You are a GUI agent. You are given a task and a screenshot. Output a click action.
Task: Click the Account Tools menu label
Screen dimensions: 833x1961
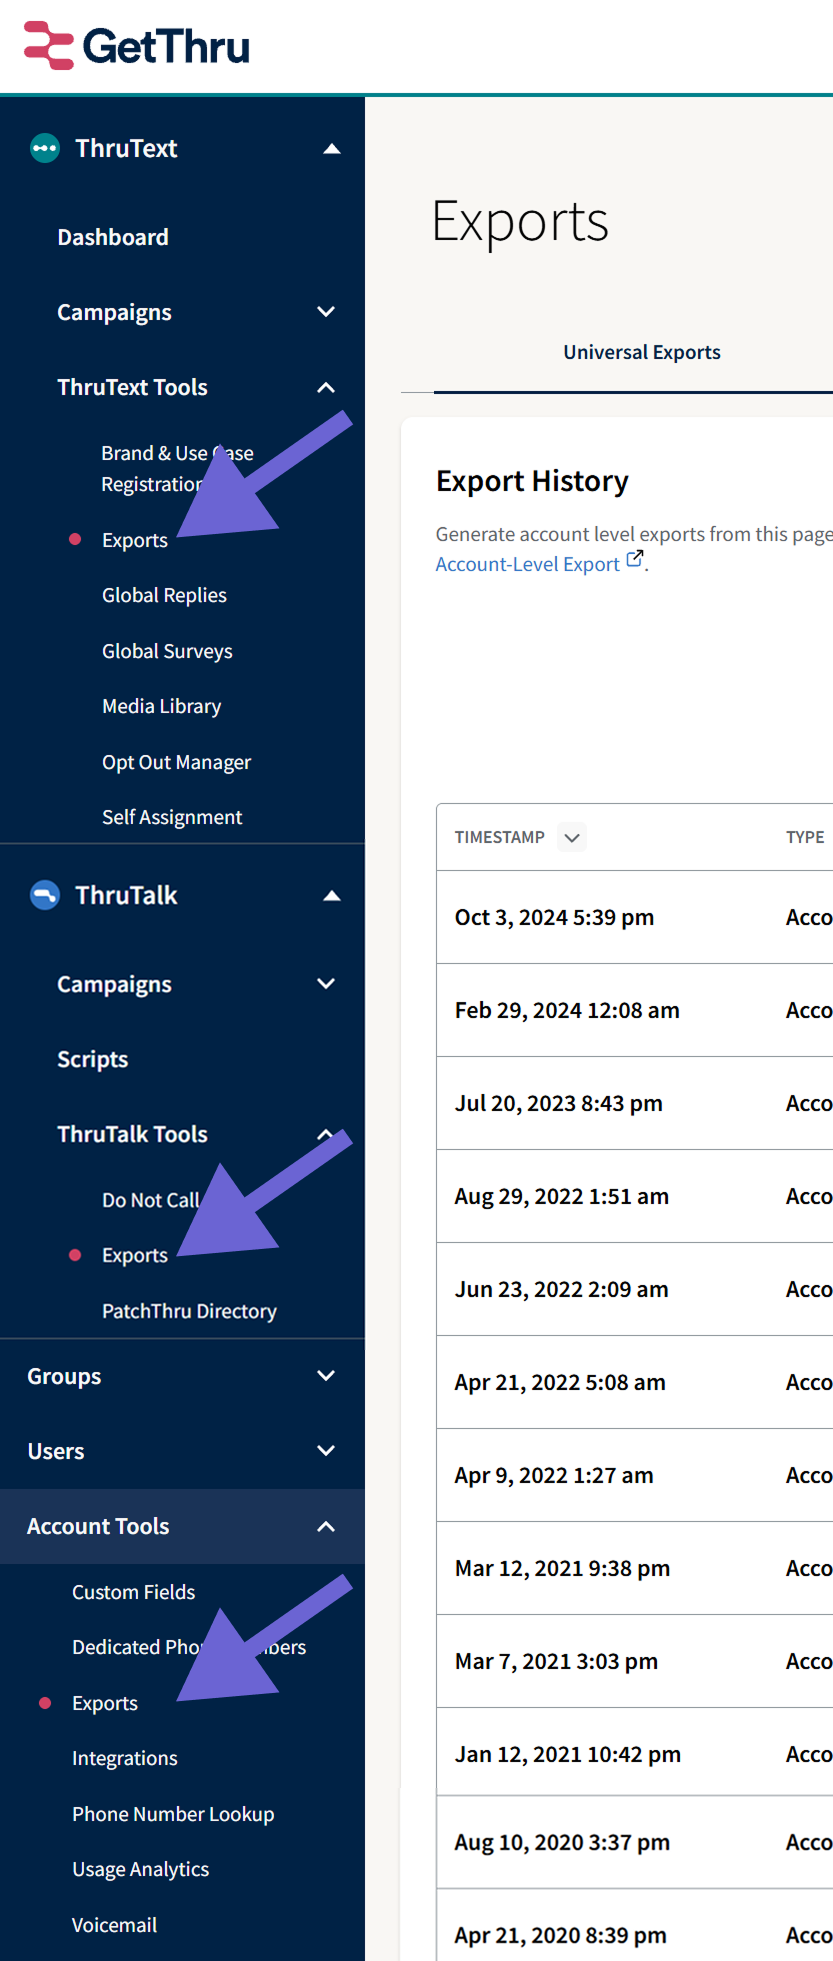[x=98, y=1526]
